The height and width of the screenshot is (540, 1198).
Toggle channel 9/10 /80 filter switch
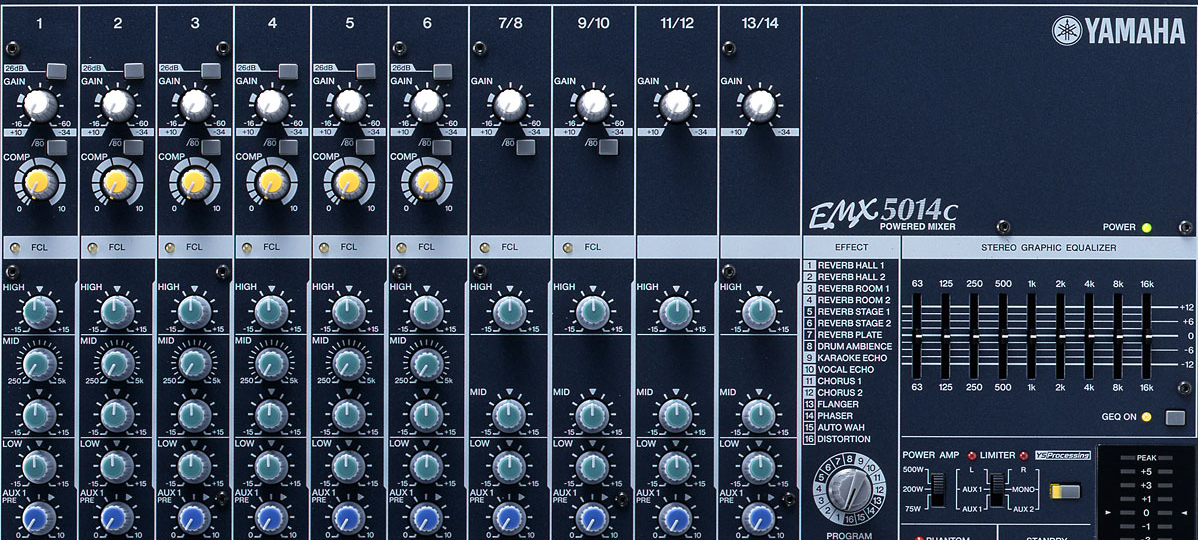click(608, 147)
